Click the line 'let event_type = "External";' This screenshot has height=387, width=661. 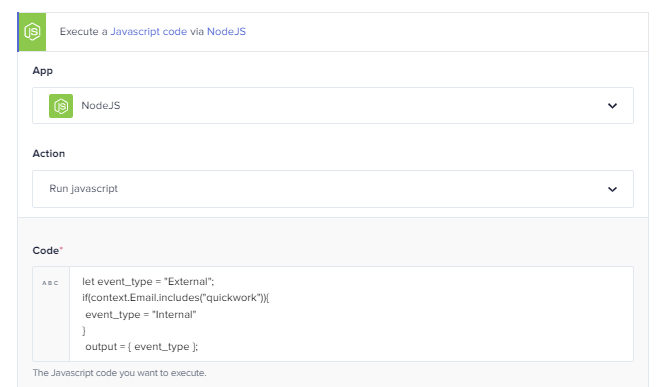click(x=148, y=282)
